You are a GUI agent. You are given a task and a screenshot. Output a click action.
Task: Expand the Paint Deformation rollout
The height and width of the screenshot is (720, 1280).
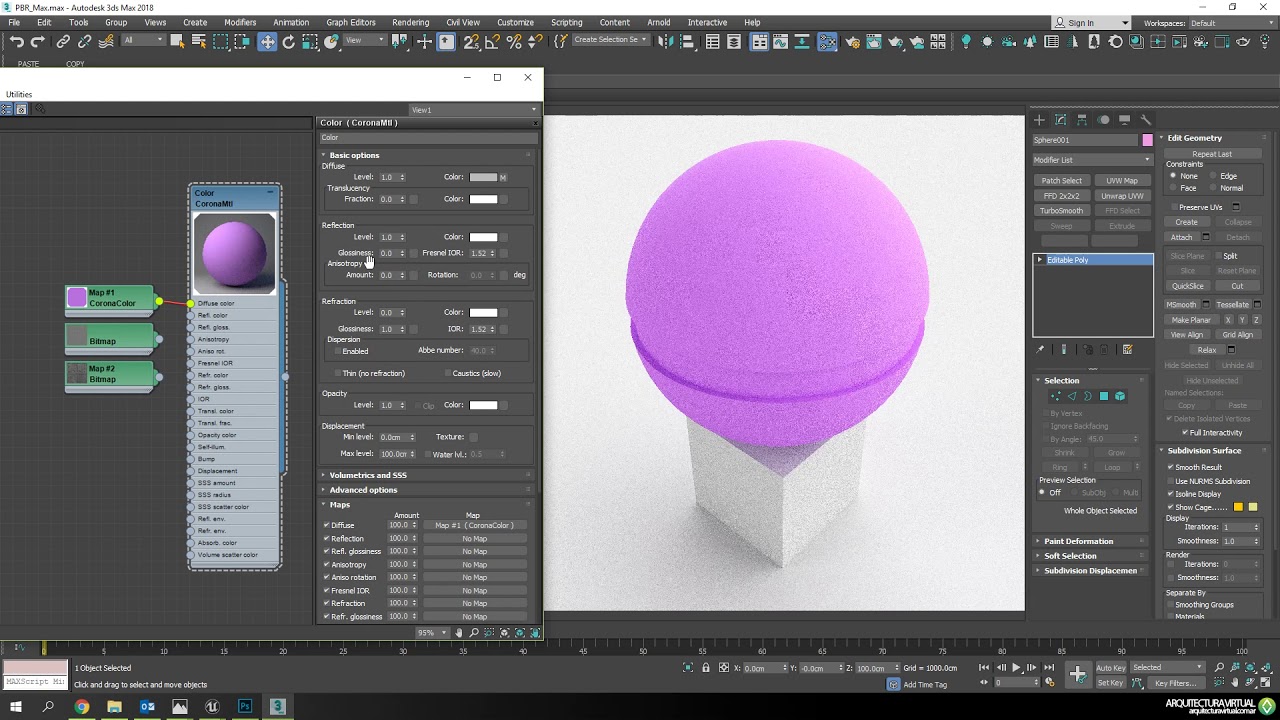point(1078,541)
